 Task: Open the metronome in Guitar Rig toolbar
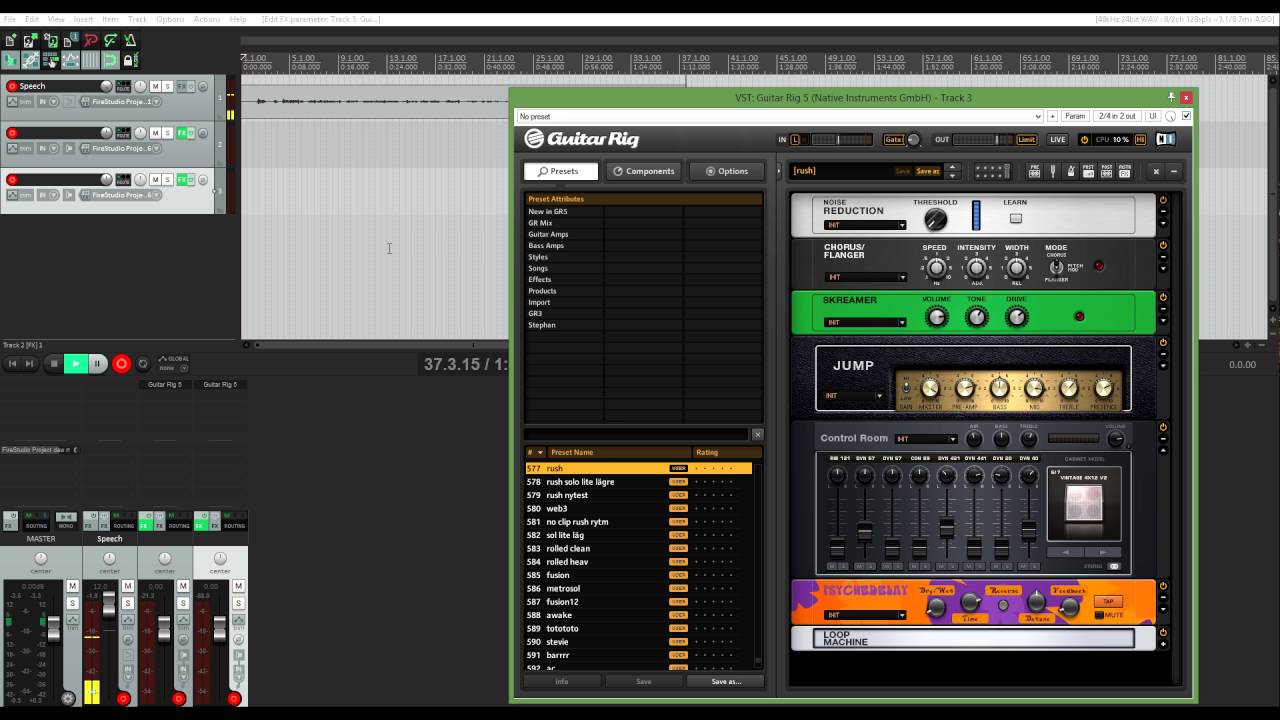coord(1070,171)
